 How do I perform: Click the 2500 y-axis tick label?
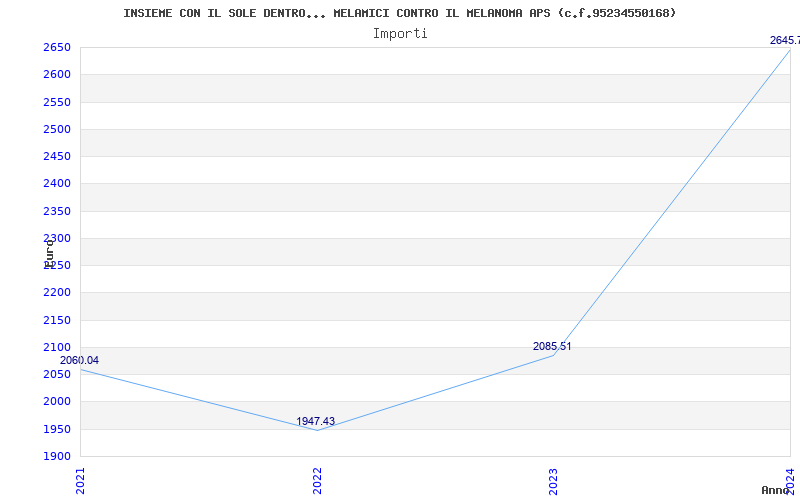[x=57, y=129]
